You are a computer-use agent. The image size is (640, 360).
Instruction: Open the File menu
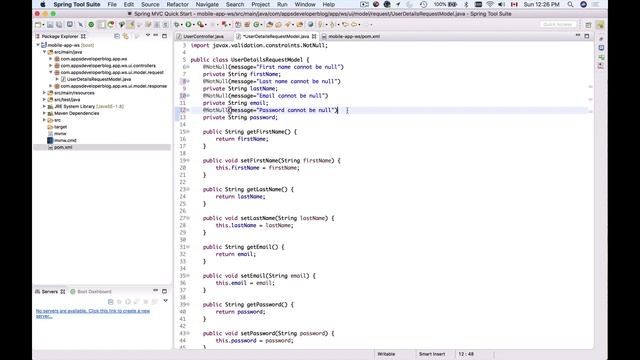coord(112,4)
